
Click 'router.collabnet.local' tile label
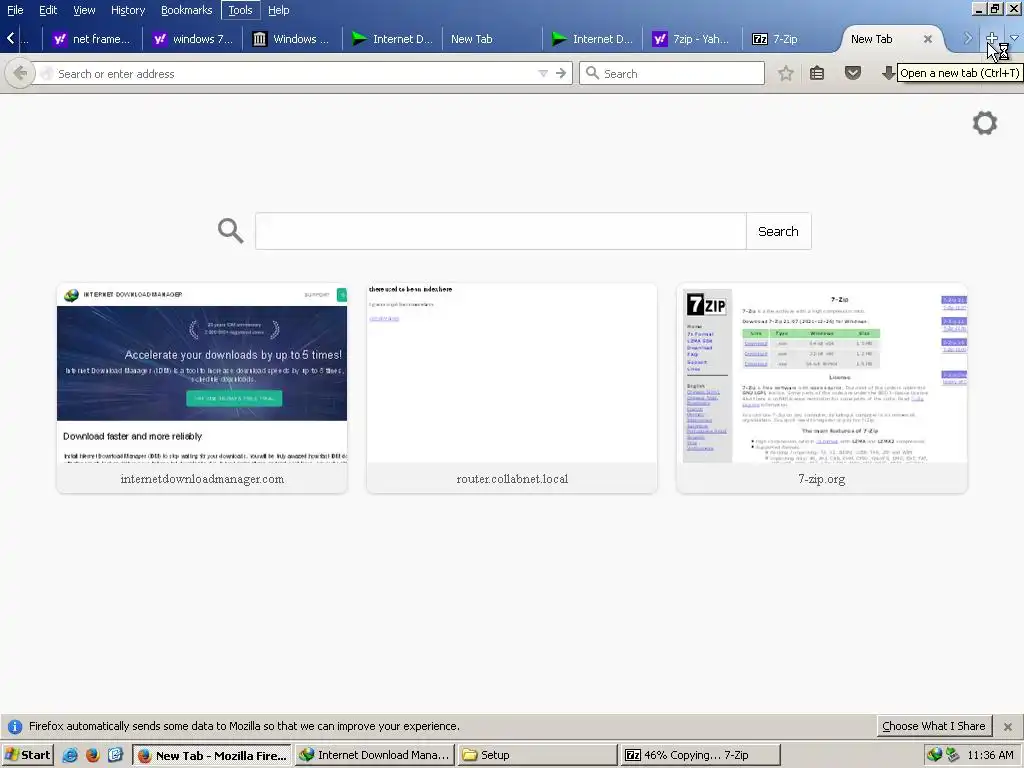click(512, 479)
